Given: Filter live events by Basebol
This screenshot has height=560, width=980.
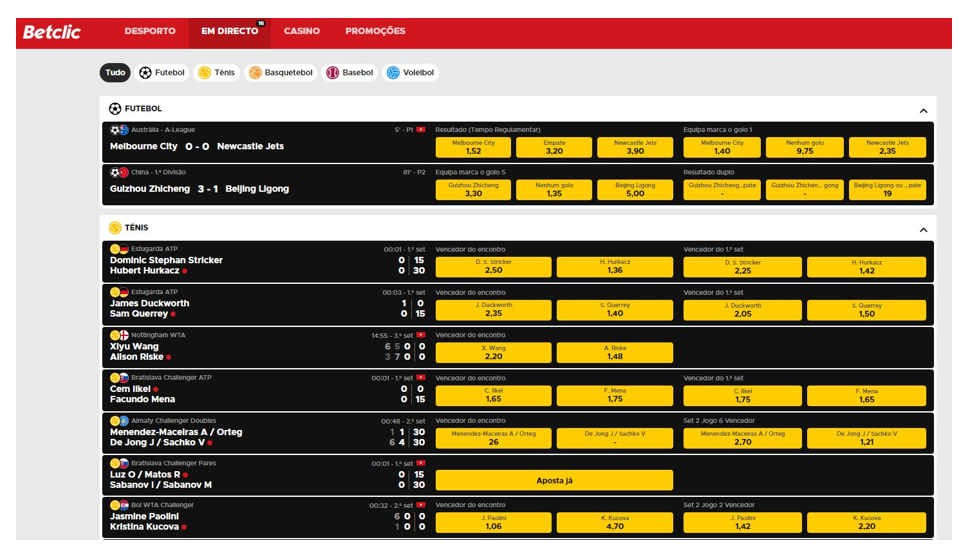Looking at the screenshot, I should [x=350, y=72].
